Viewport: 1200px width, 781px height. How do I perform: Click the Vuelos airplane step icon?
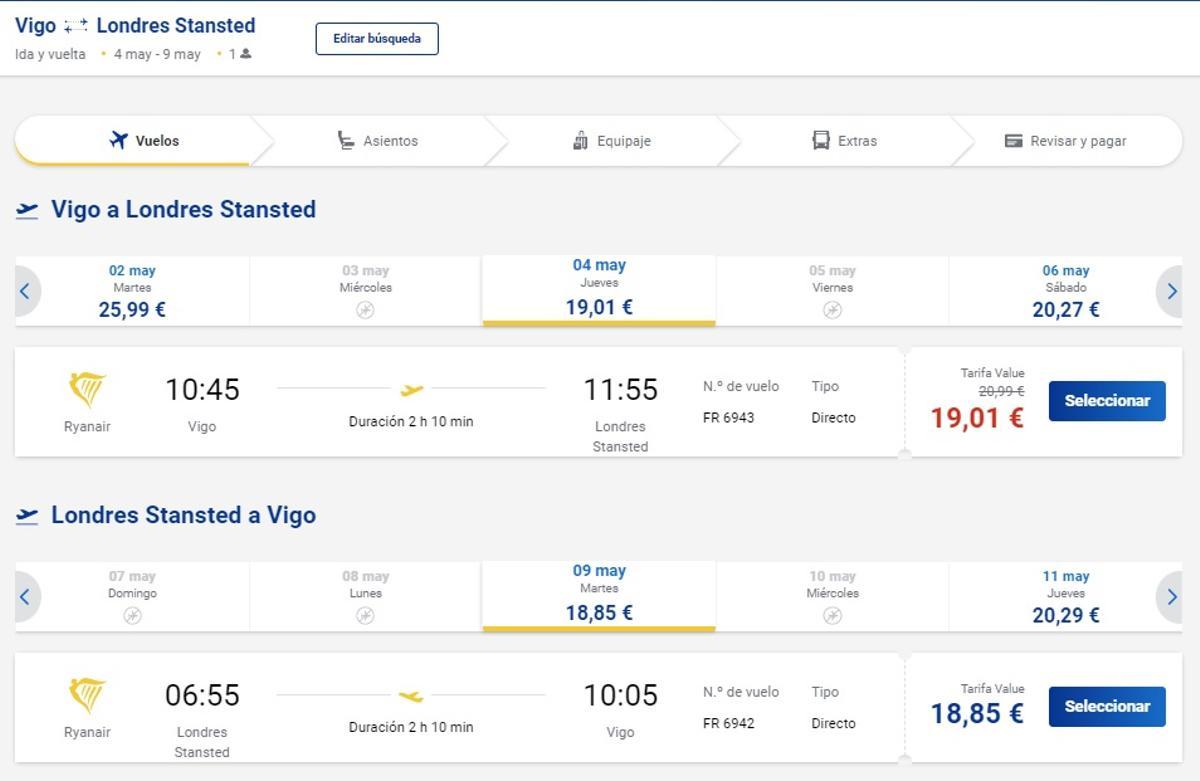tap(119, 140)
